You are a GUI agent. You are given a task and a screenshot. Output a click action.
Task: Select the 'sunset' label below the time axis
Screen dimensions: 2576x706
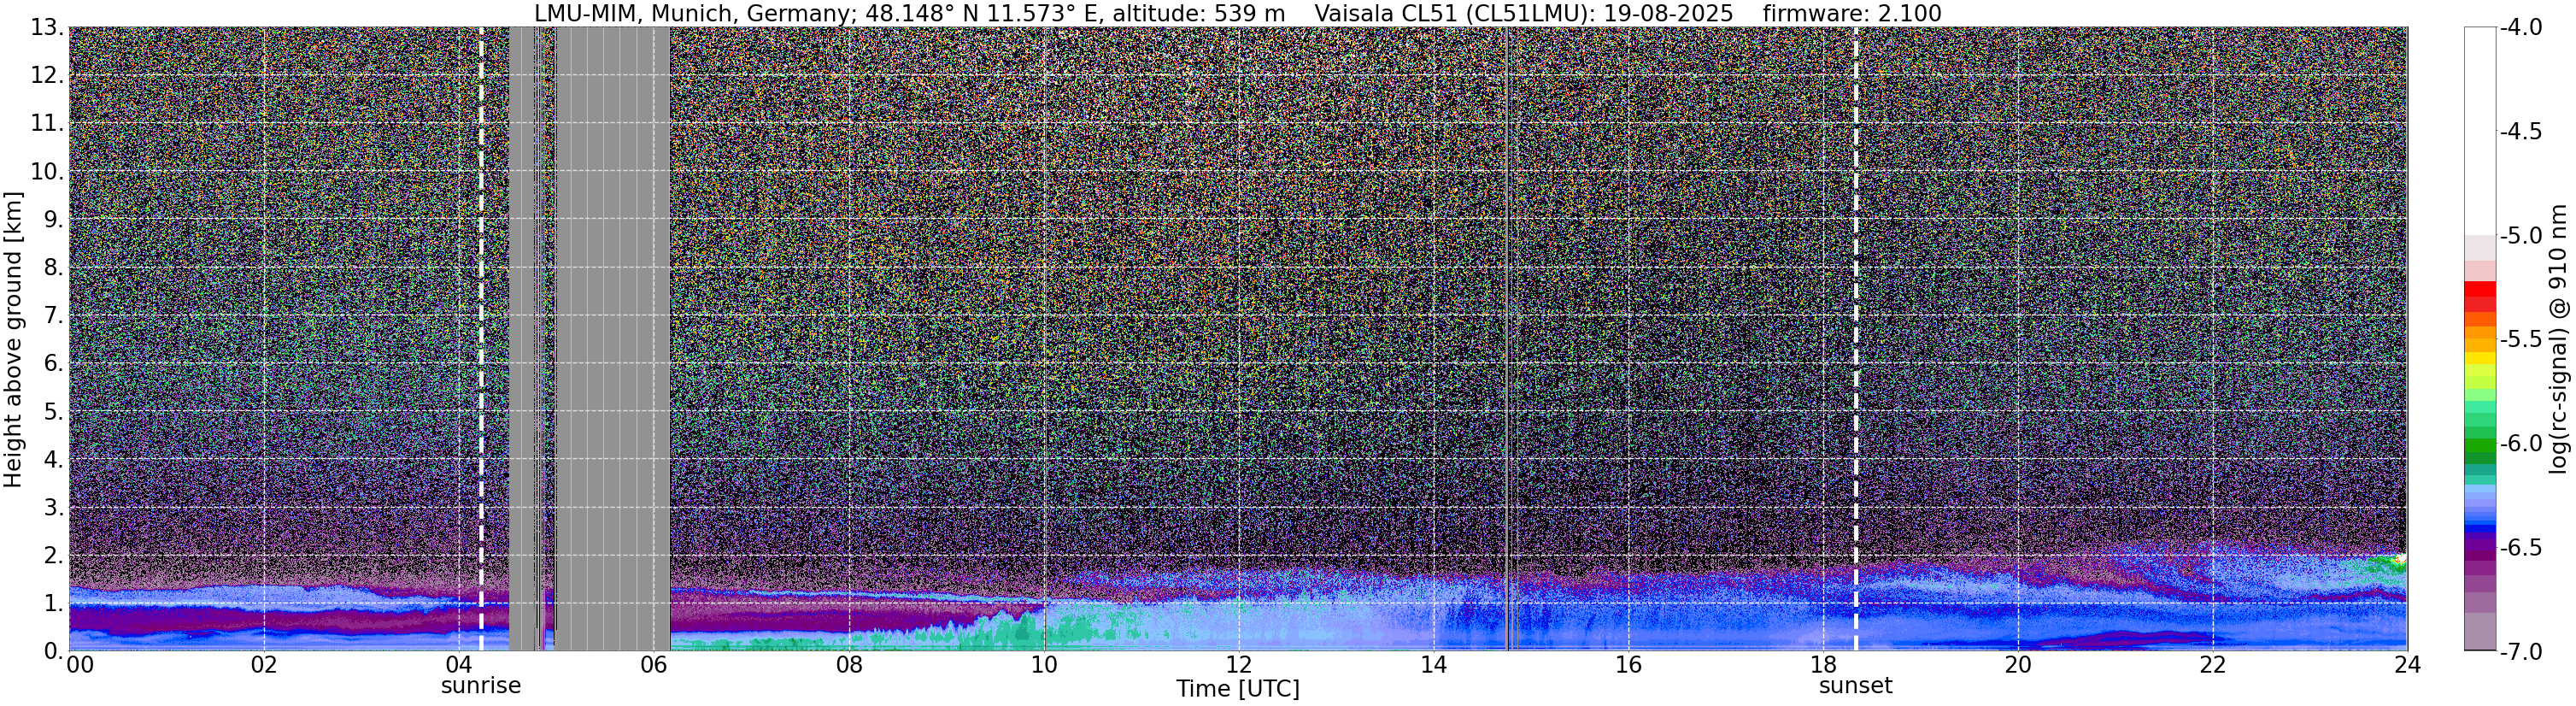tap(1856, 686)
